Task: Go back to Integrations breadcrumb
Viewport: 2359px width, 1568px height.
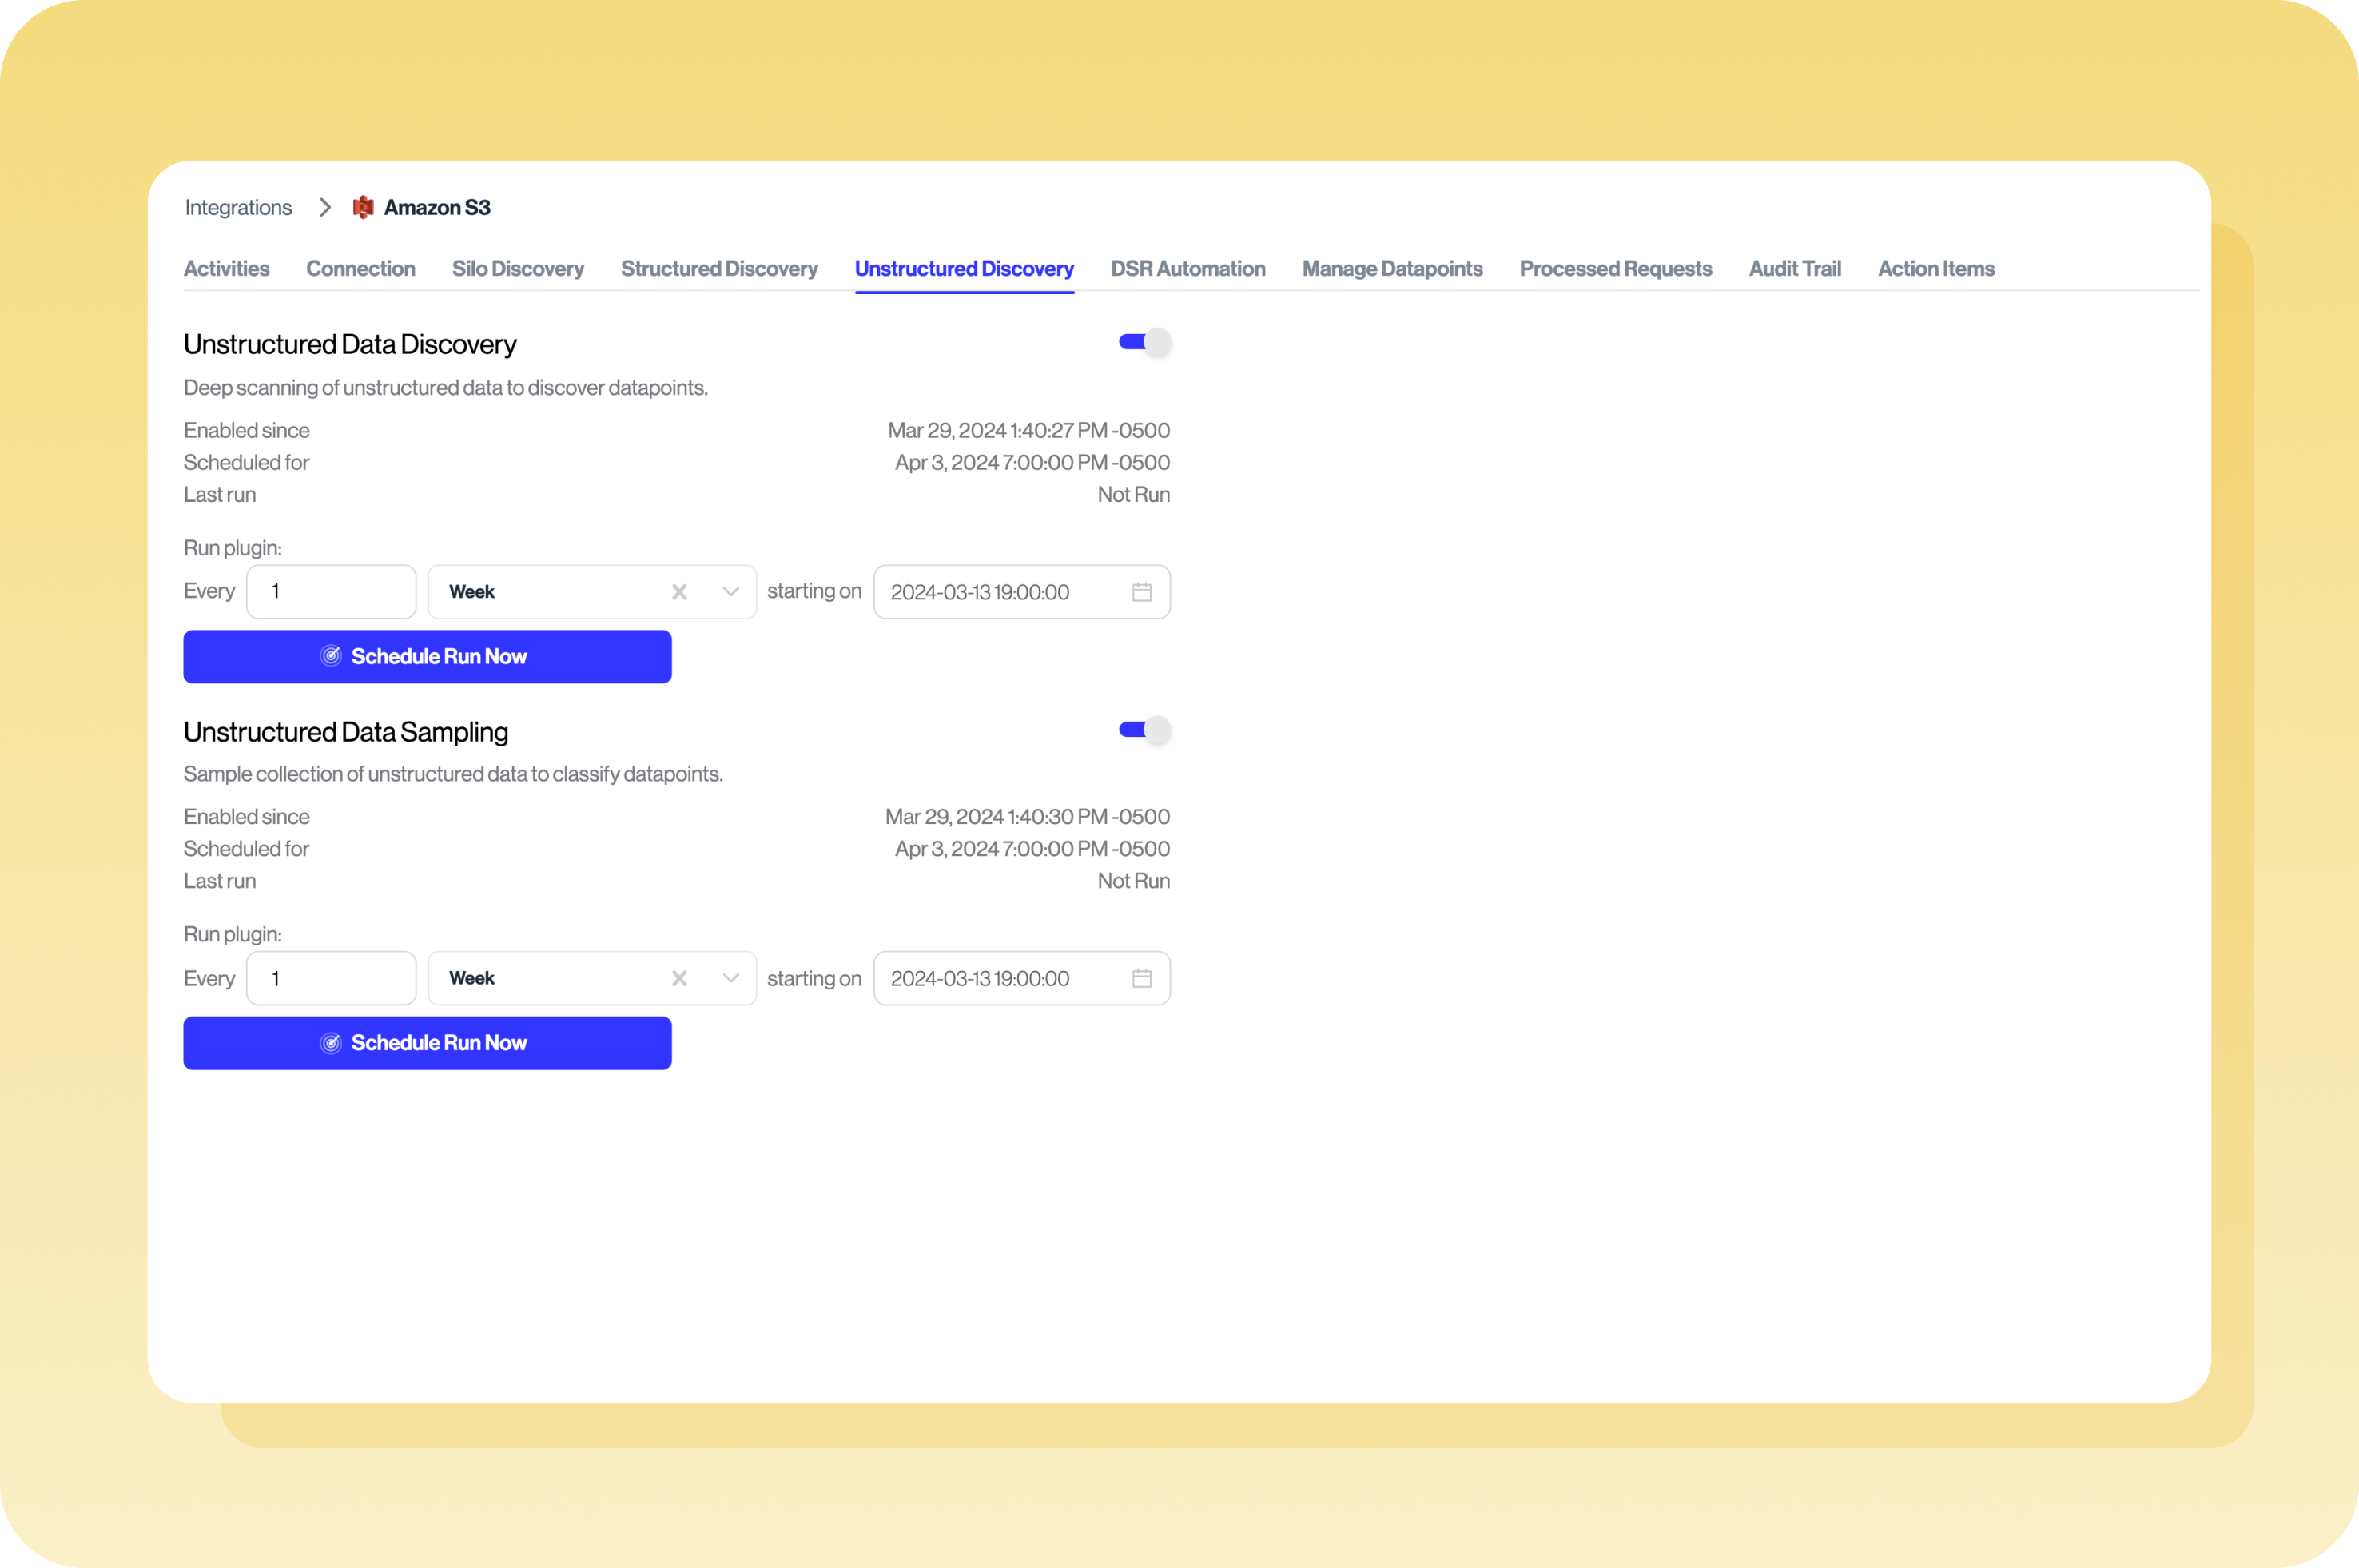Action: tap(238, 207)
